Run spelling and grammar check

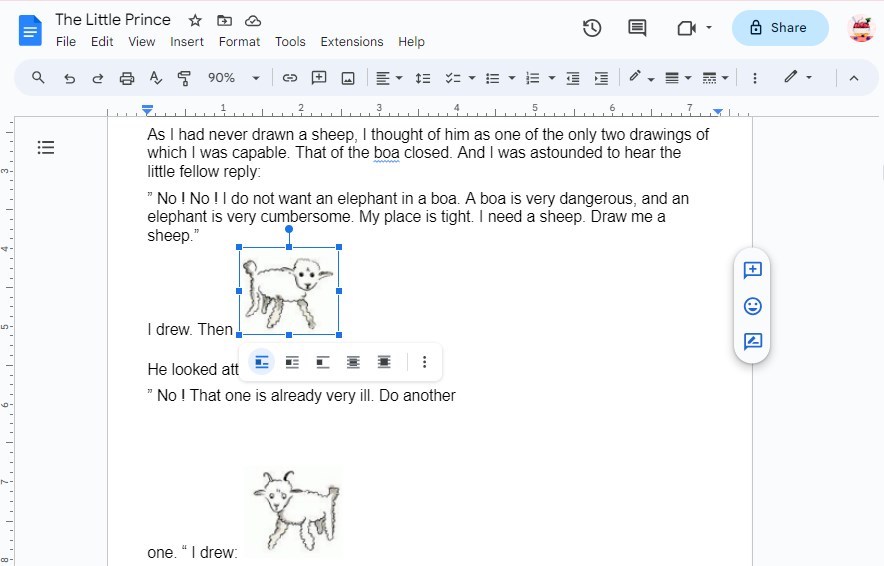pyautogui.click(x=156, y=78)
